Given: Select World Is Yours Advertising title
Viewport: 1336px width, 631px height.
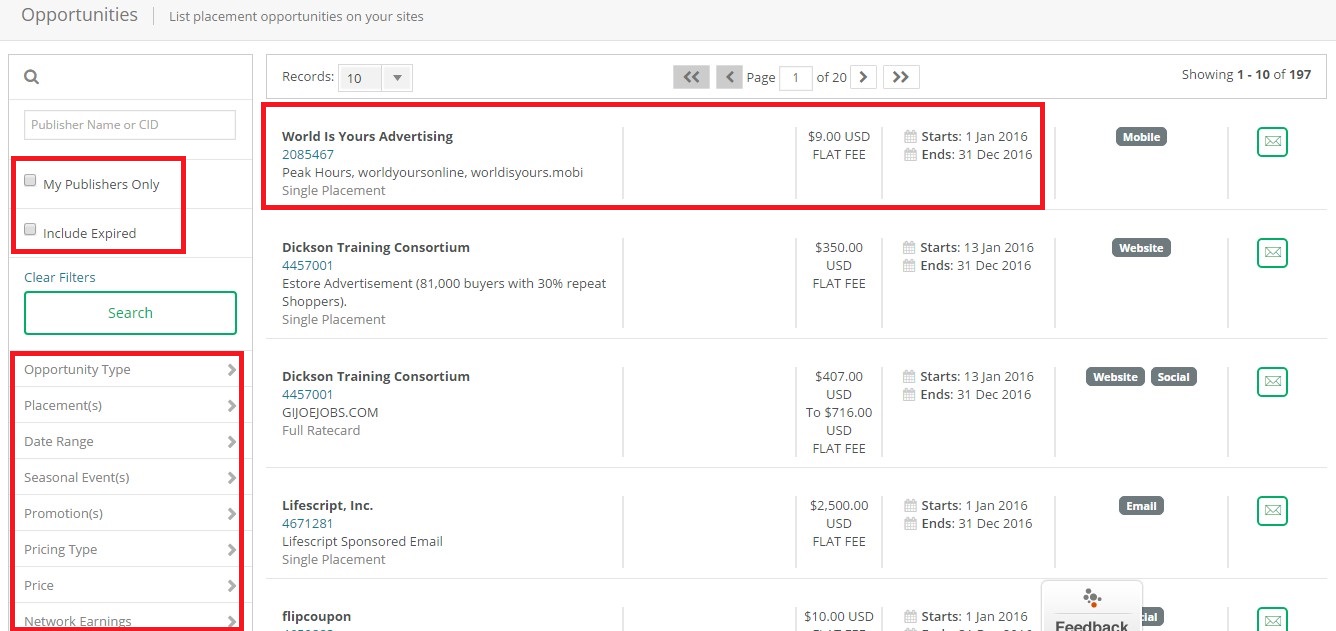Looking at the screenshot, I should click(x=367, y=136).
